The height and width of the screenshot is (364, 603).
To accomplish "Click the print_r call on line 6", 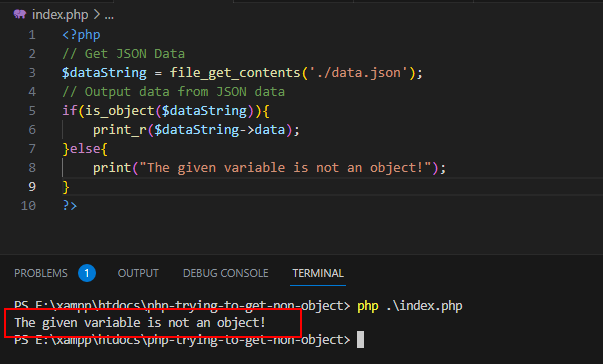I will [120, 130].
